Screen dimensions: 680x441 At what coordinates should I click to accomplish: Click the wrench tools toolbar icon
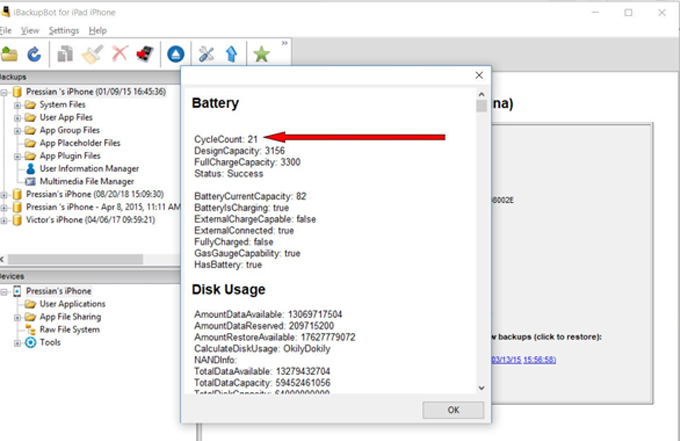pyautogui.click(x=207, y=54)
